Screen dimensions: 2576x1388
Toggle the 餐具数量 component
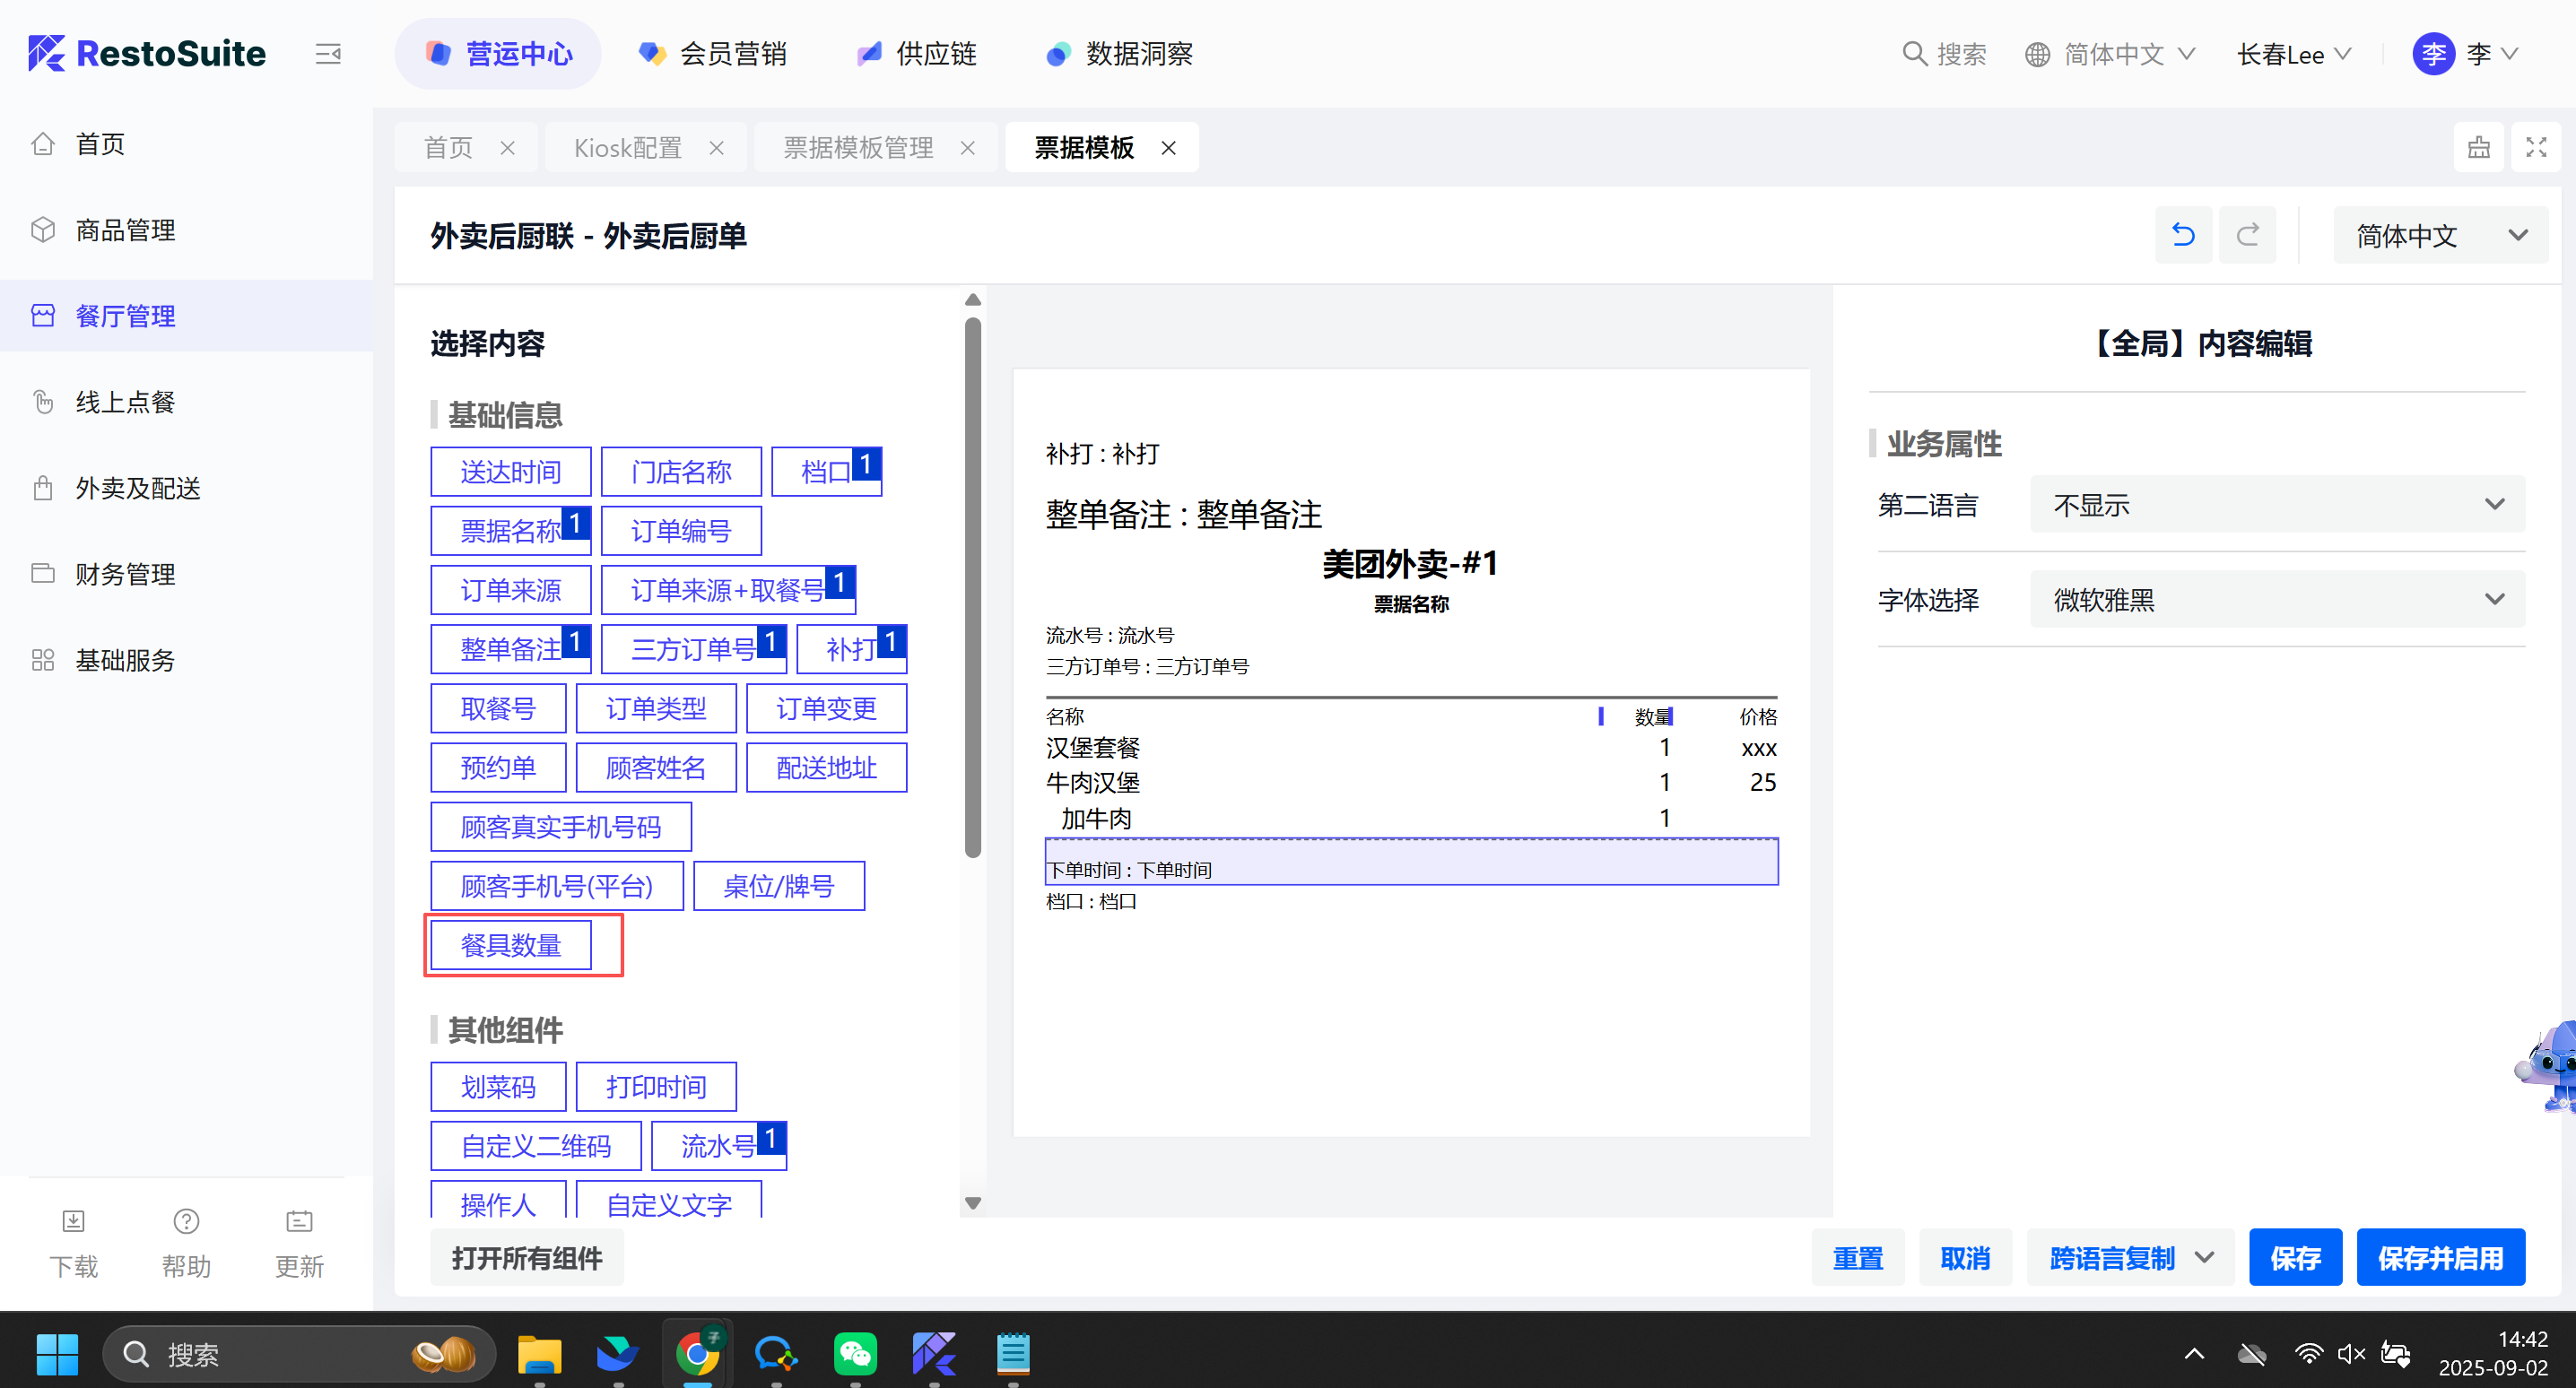(510, 945)
